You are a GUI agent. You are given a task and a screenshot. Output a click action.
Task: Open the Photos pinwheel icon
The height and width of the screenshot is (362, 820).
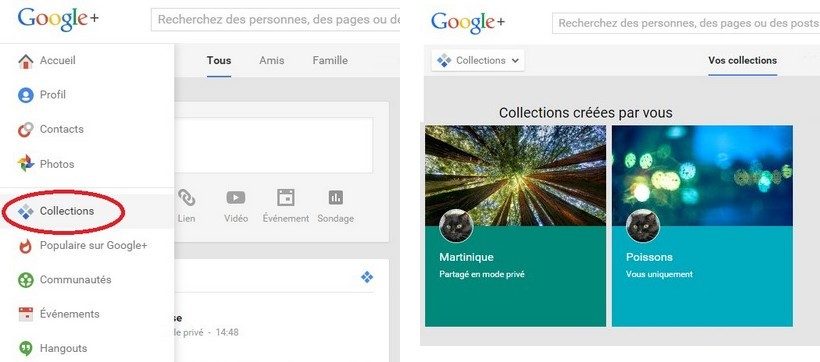click(x=26, y=164)
